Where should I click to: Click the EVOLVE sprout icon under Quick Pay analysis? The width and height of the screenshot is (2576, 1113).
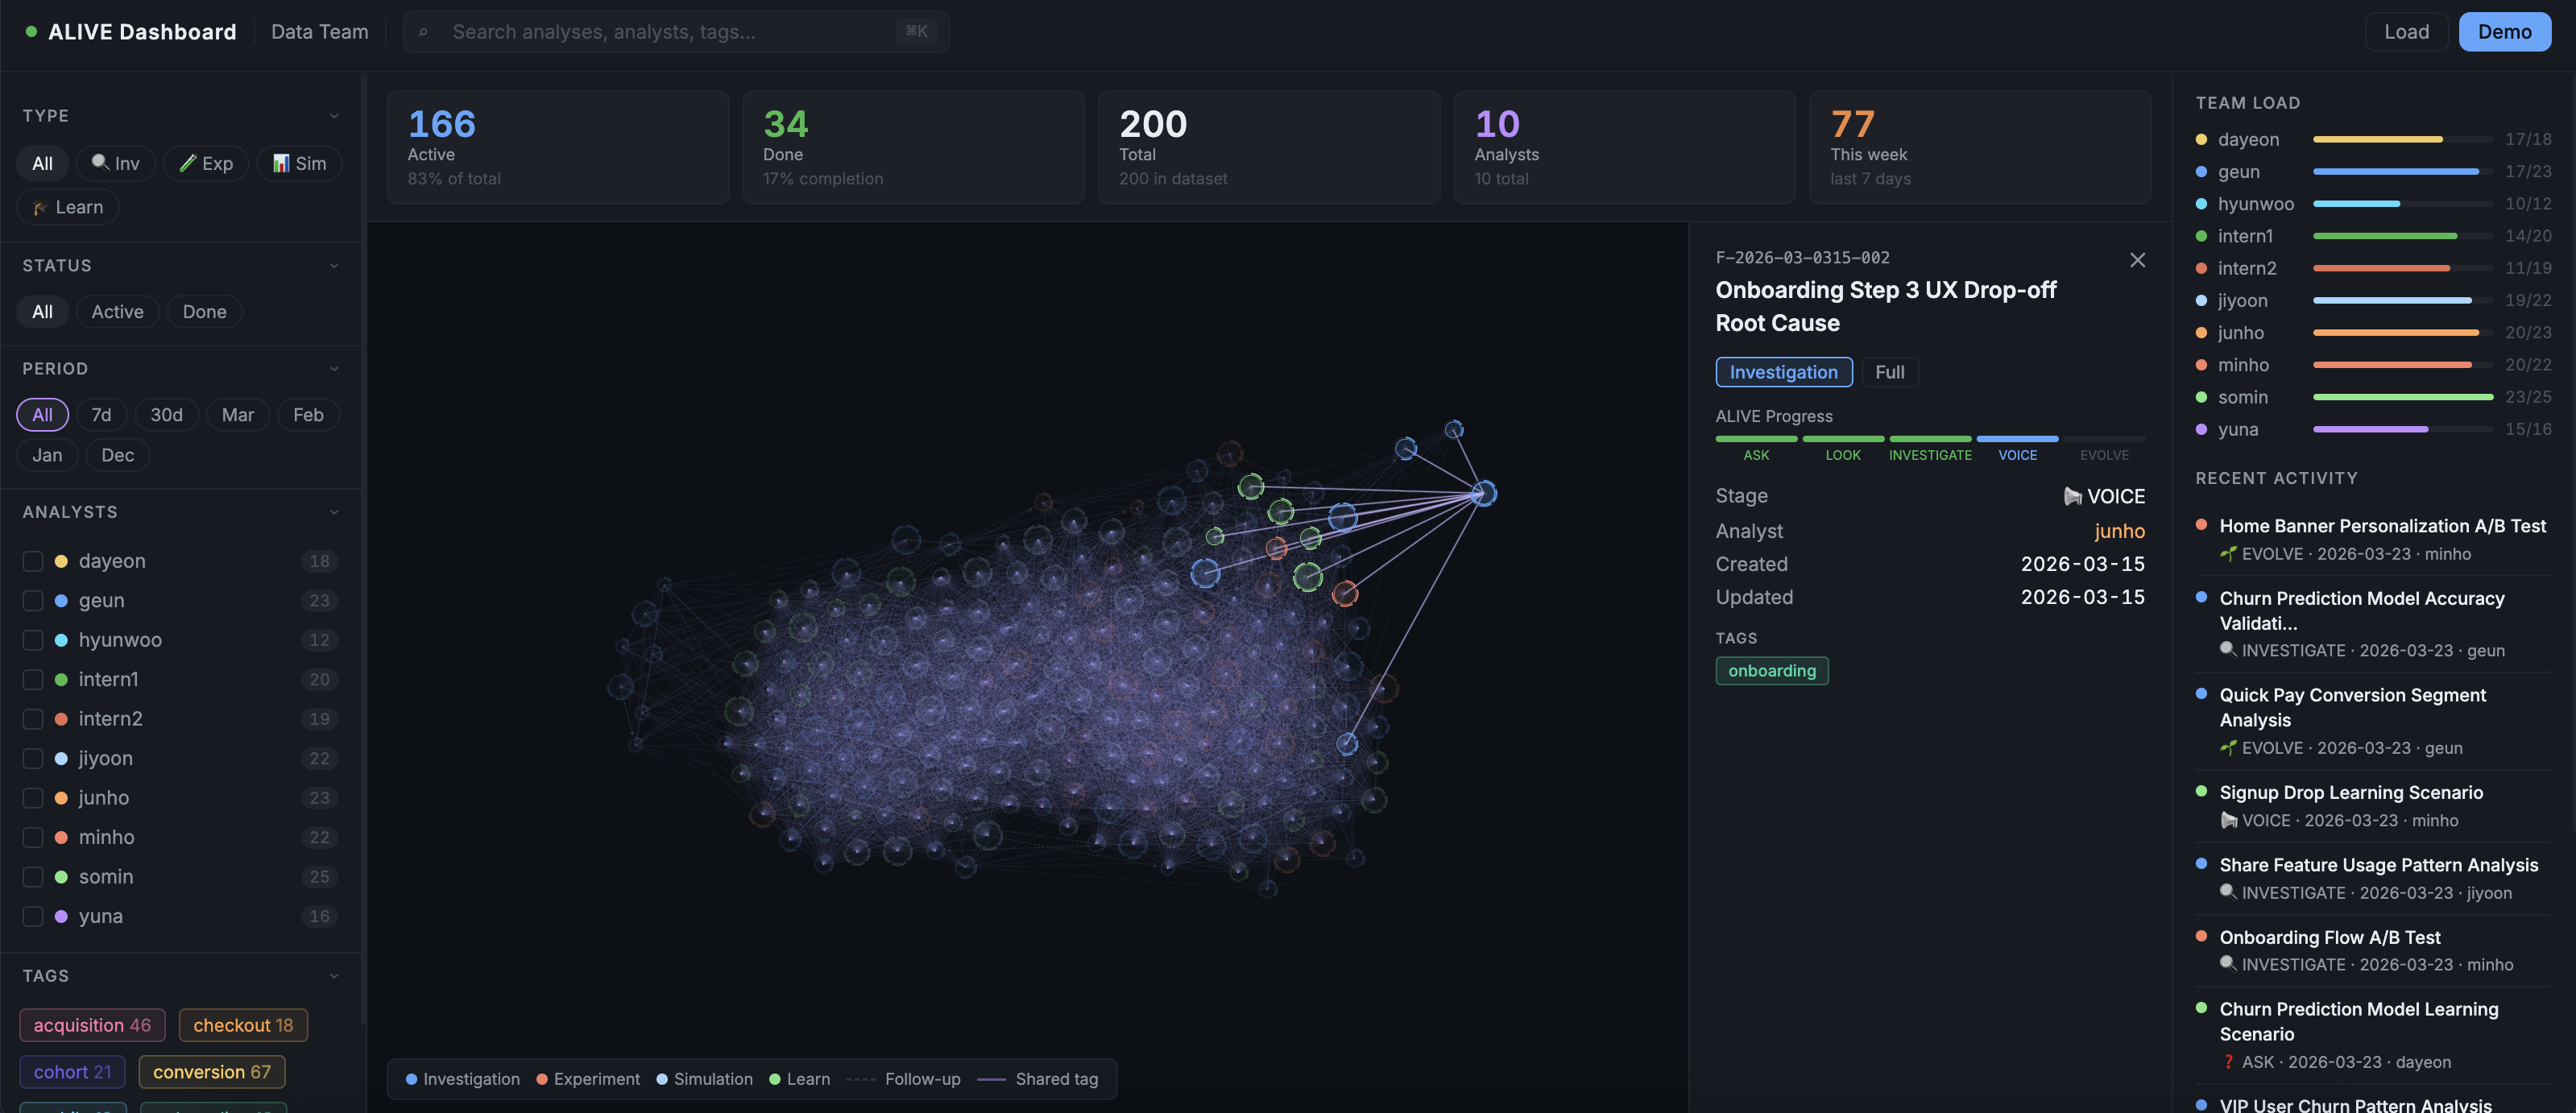coord(2228,747)
